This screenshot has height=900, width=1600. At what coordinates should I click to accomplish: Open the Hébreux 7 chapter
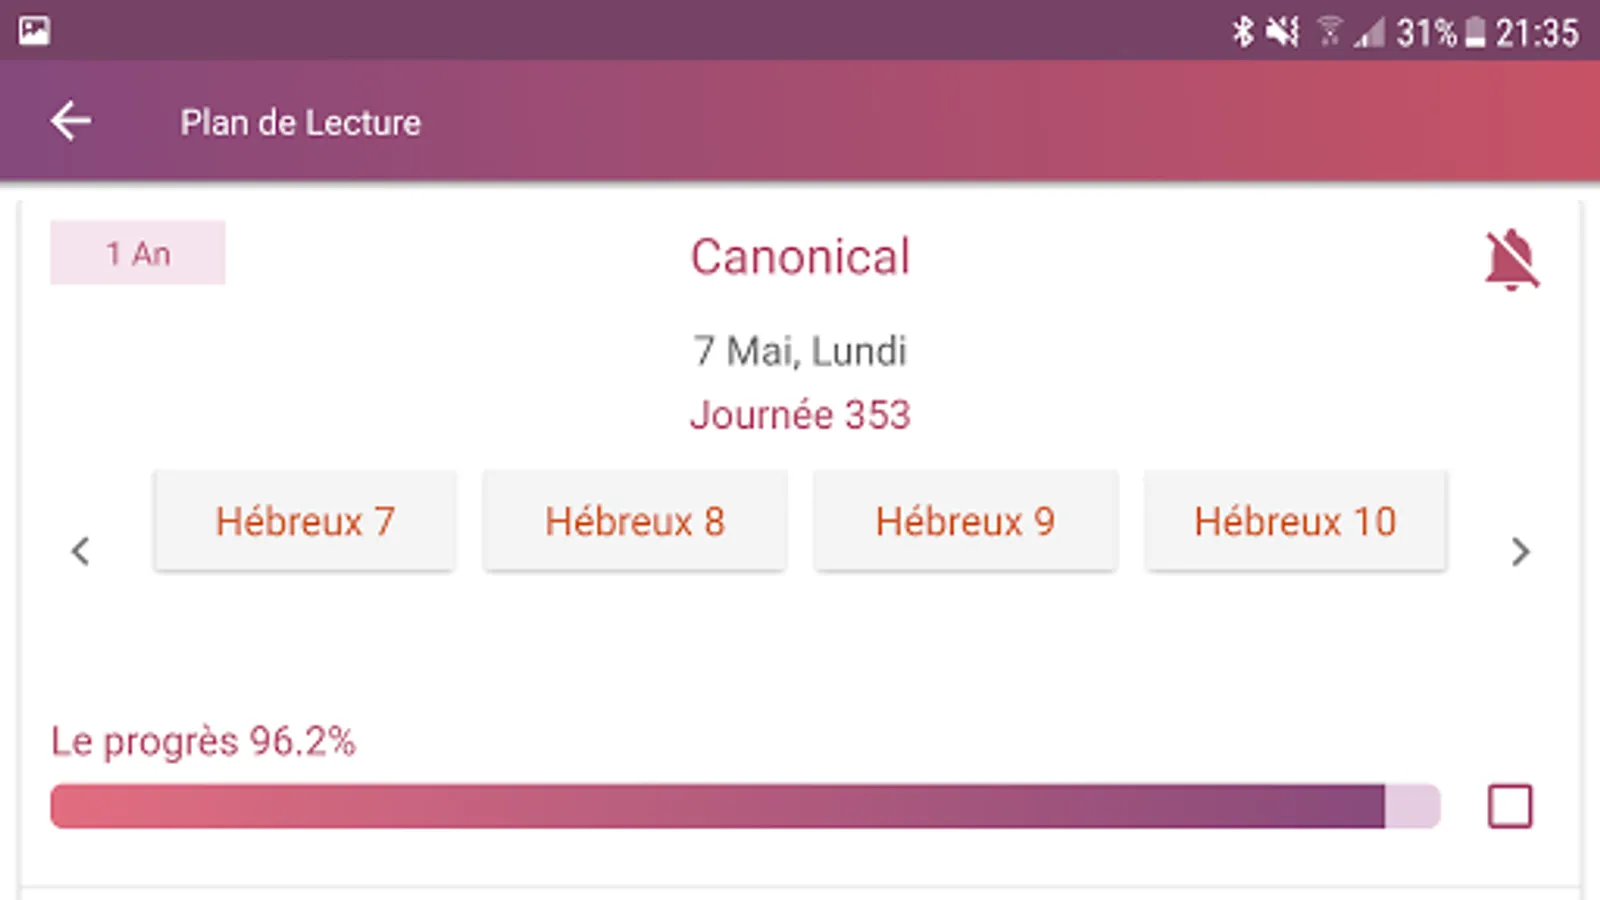305,521
